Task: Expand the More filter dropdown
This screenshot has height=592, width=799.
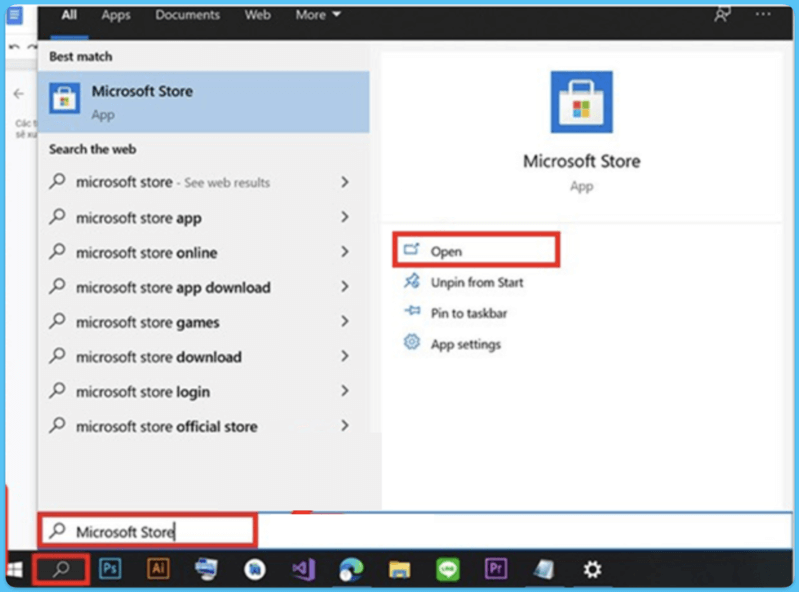Action: click(x=318, y=15)
